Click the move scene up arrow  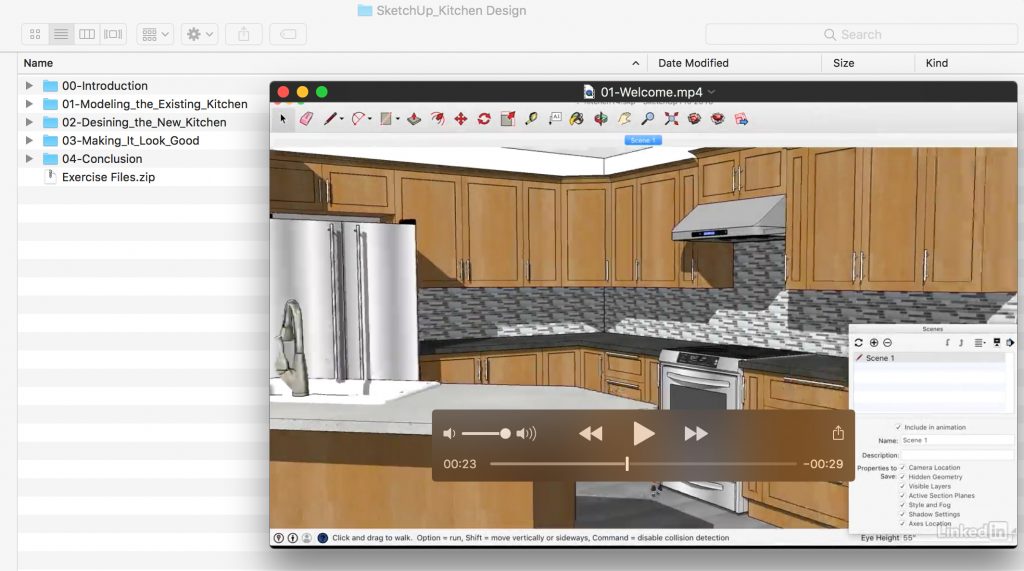point(948,342)
